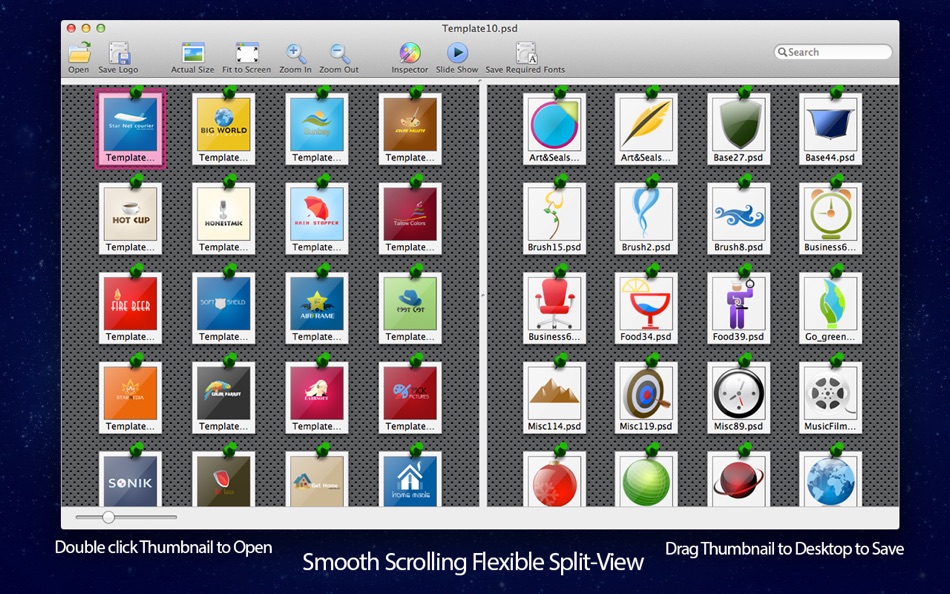Click the Misc114.psd file name label

[554, 427]
